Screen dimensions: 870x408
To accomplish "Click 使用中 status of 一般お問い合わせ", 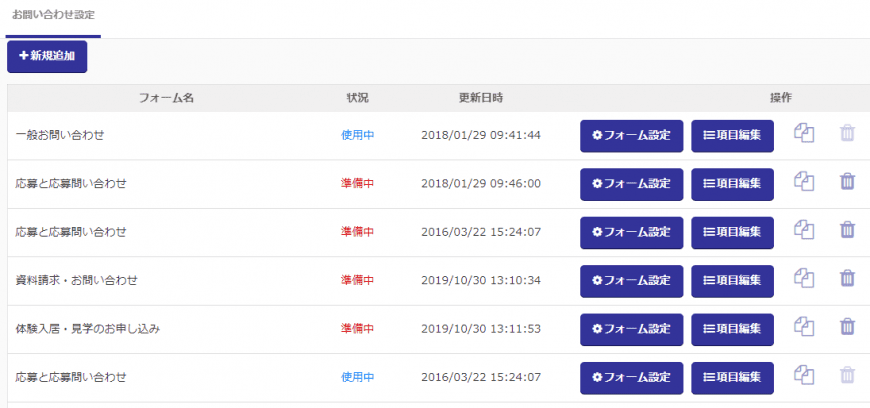I will [357, 135].
